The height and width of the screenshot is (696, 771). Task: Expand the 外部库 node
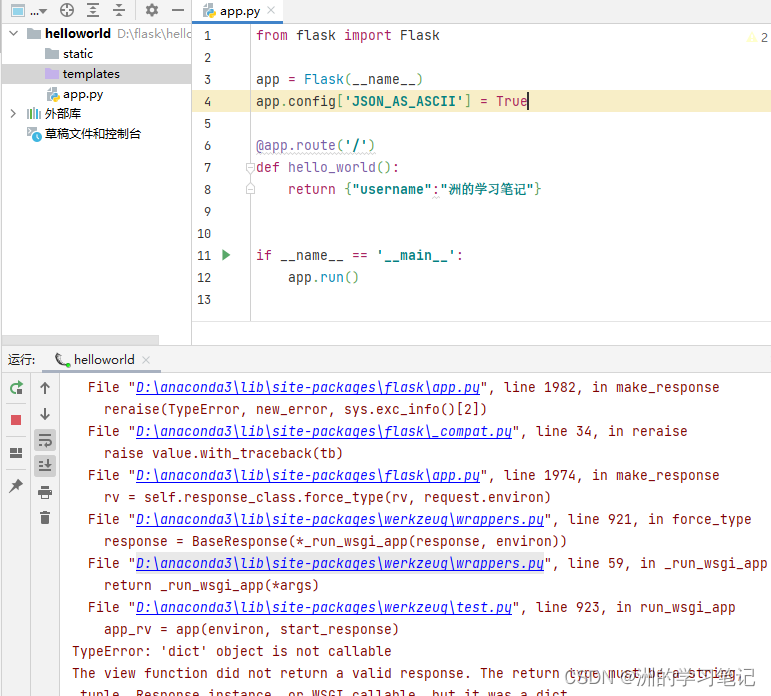tap(13, 114)
